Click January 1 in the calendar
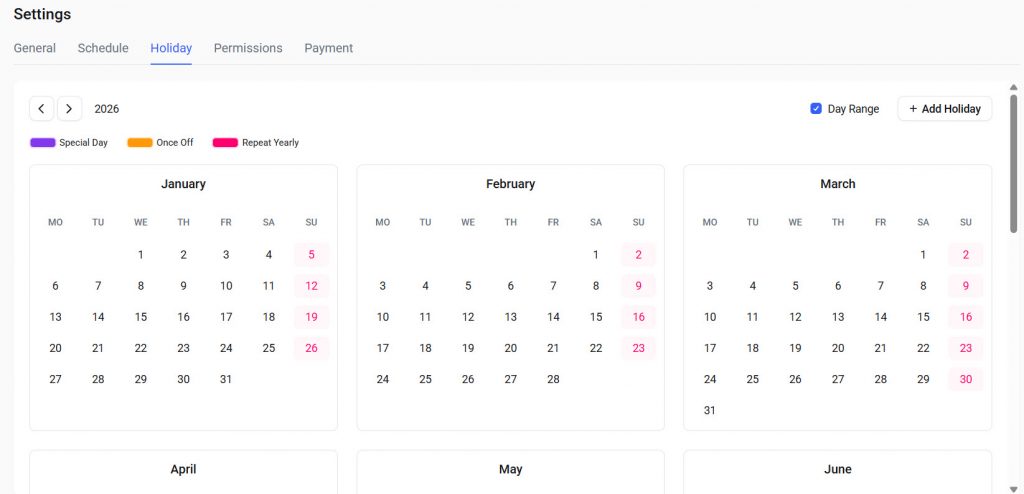Viewport: 1024px width, 494px height. pos(141,255)
